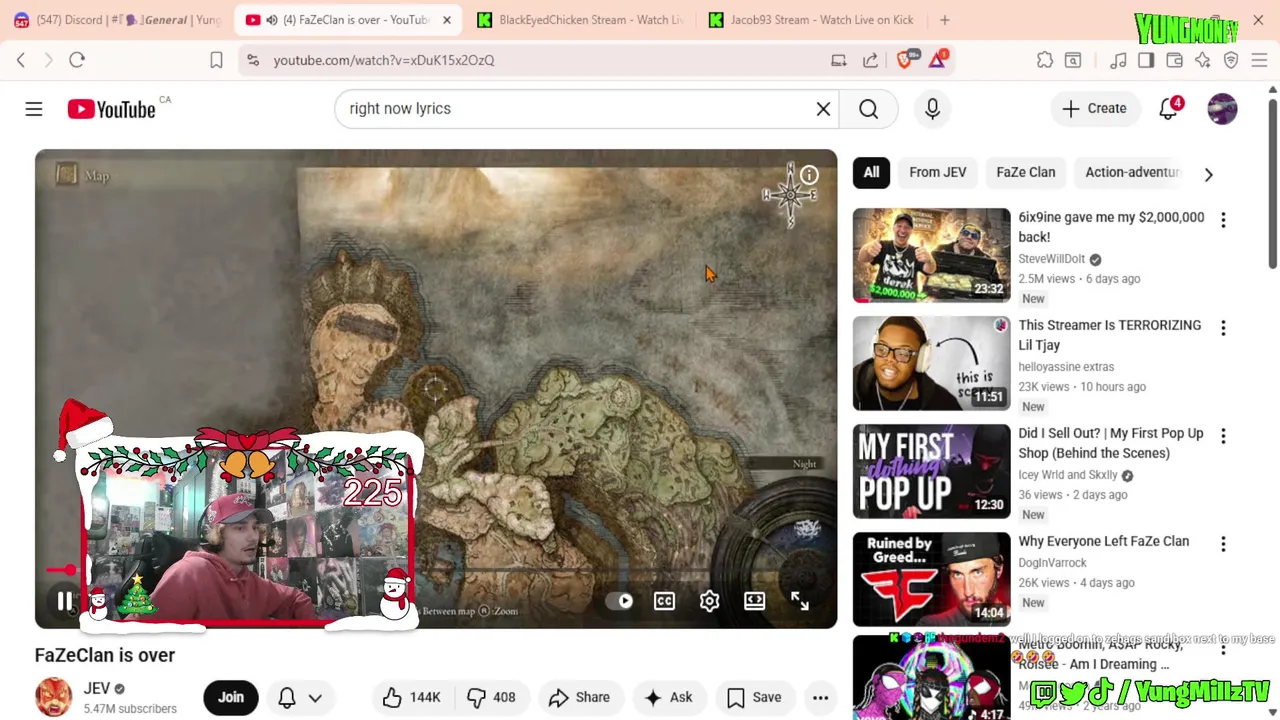Select the All filter chip
The image size is (1280, 720).
[x=871, y=172]
